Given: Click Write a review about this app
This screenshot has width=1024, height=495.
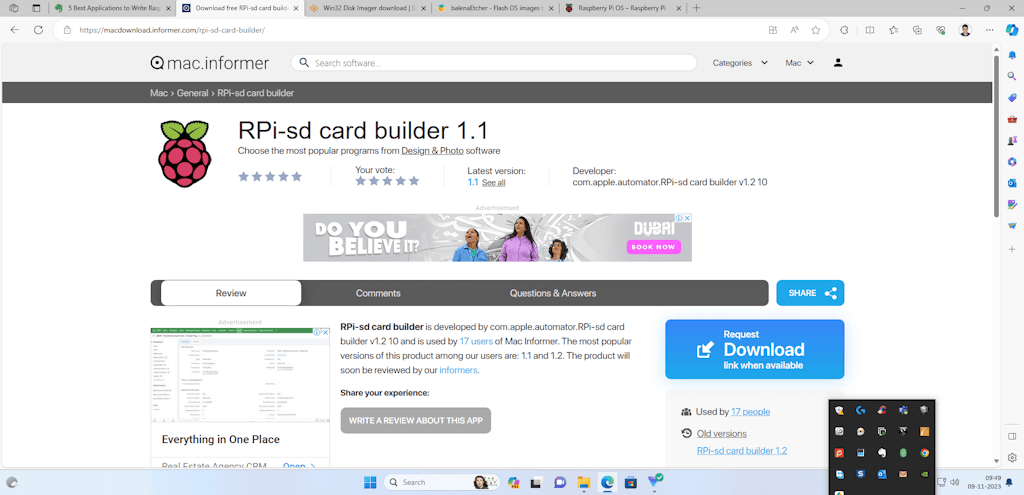Looking at the screenshot, I should [415, 421].
